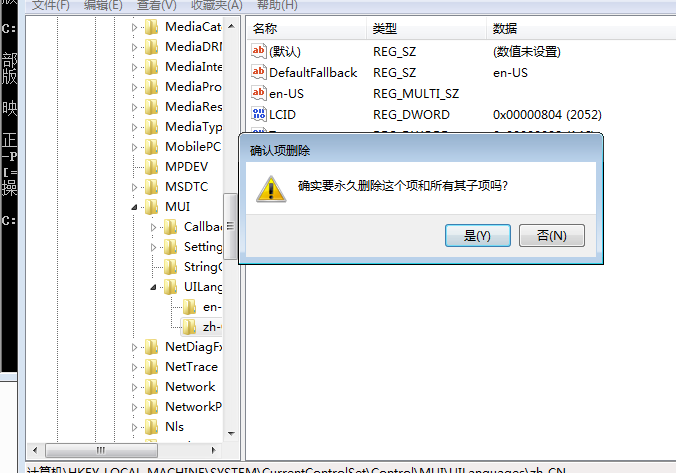Screen dimensions: 676x473
Task: Select the LCID DWORD value icon
Action: tap(259, 114)
